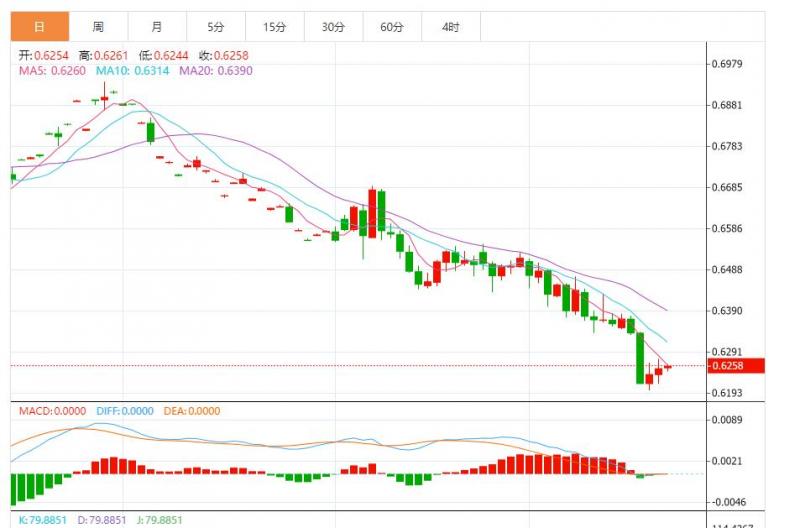
Task: Click the 0.0089 MACD axis label
Action: (727, 420)
